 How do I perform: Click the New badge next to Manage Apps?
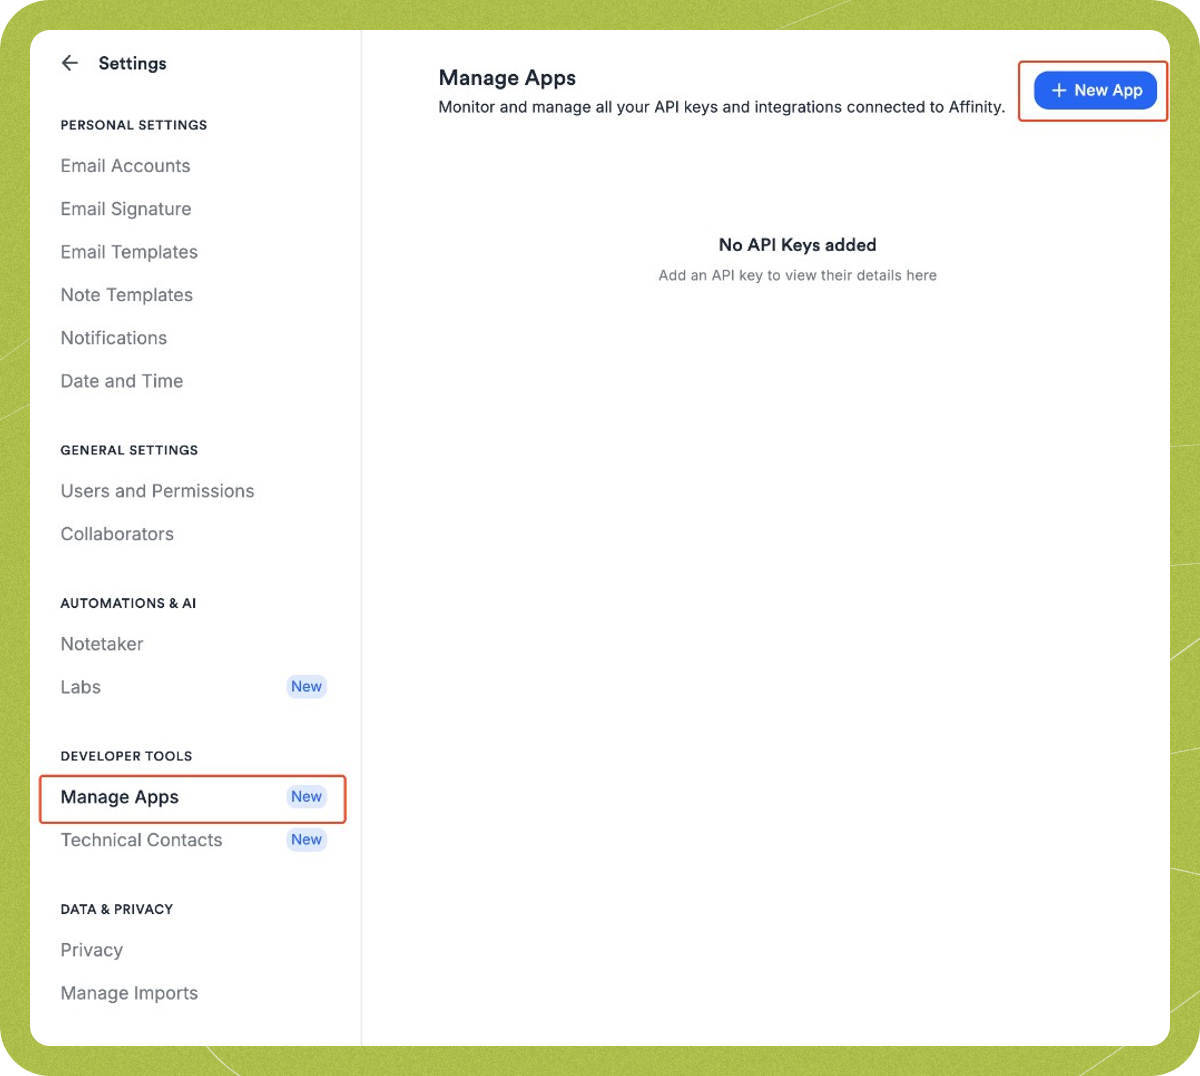coord(307,796)
